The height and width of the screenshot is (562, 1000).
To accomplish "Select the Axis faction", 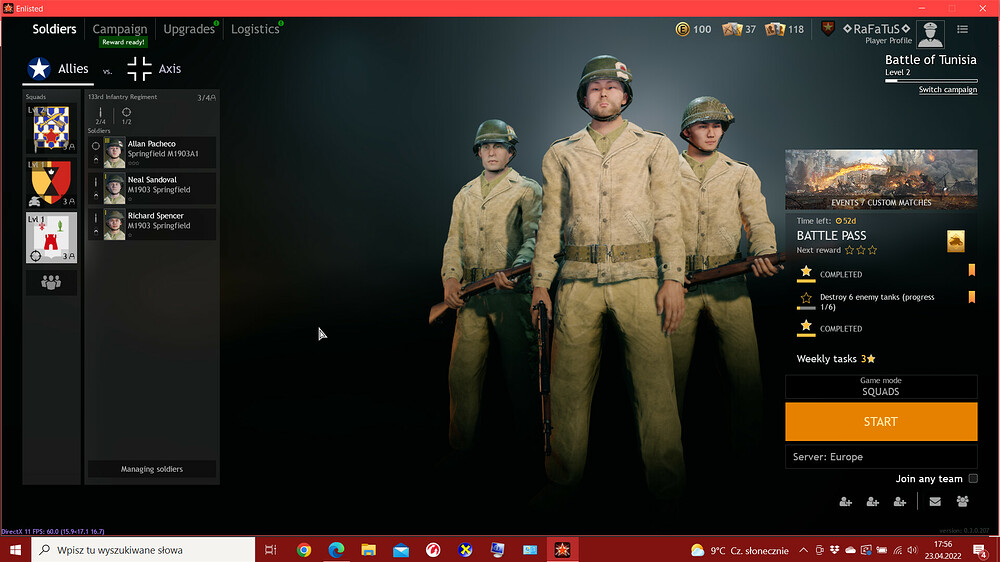I will (x=154, y=69).
